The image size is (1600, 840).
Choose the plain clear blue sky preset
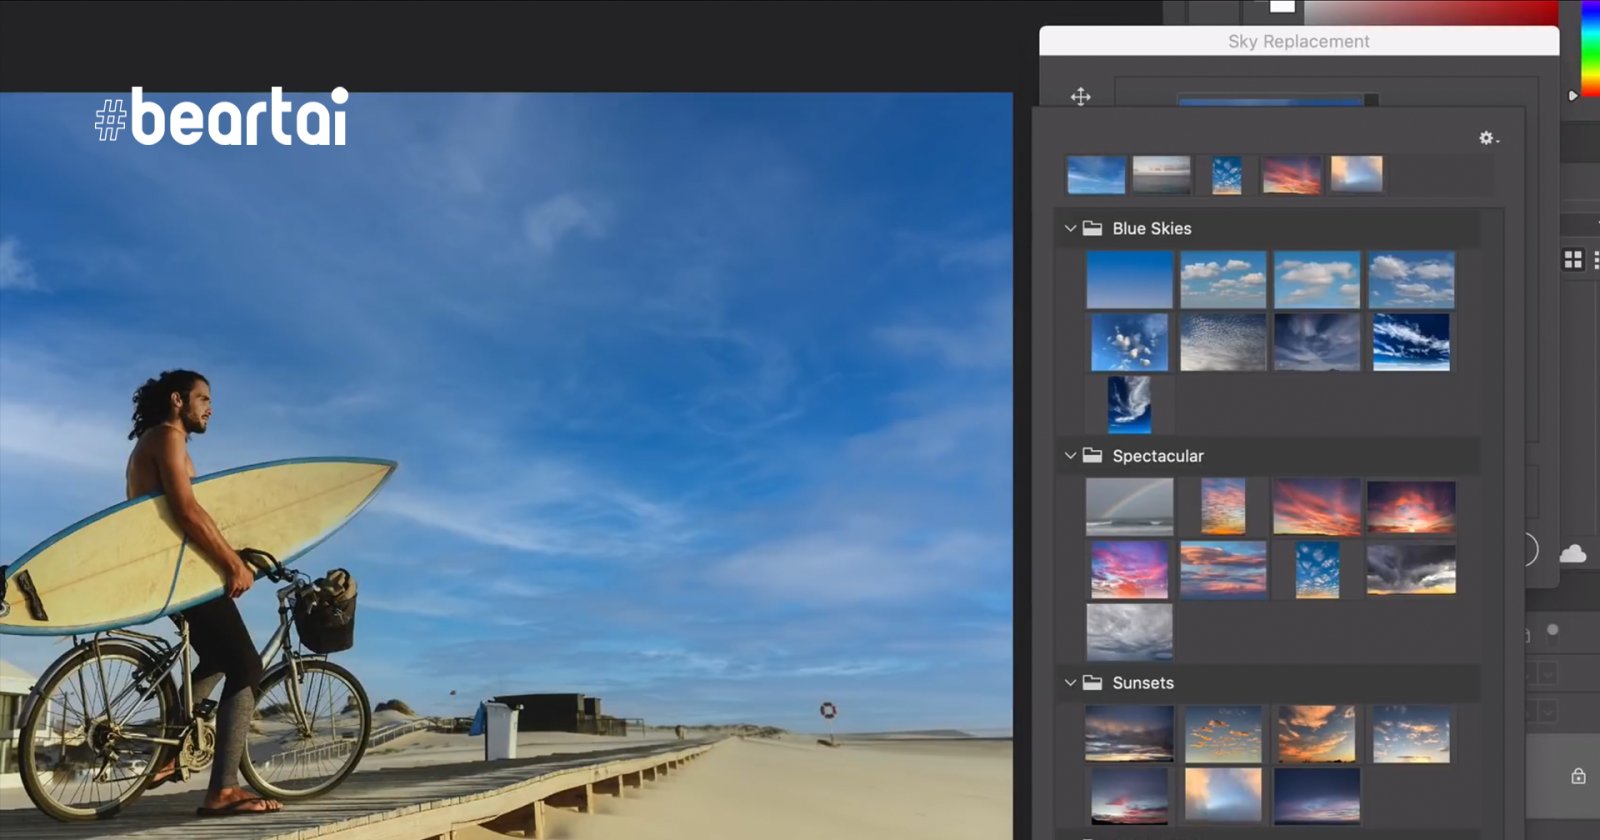pos(1129,279)
